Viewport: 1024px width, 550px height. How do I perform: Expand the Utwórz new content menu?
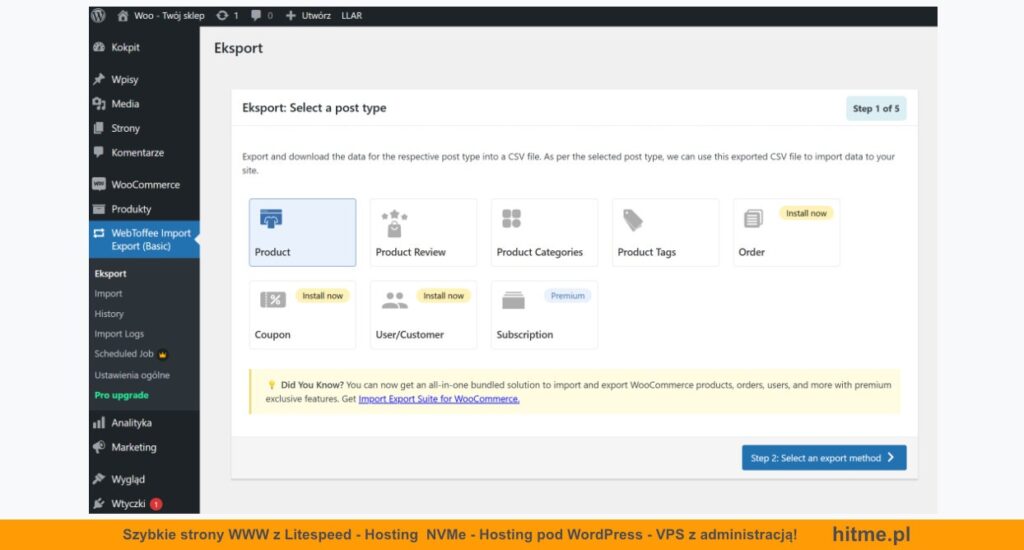click(x=309, y=16)
